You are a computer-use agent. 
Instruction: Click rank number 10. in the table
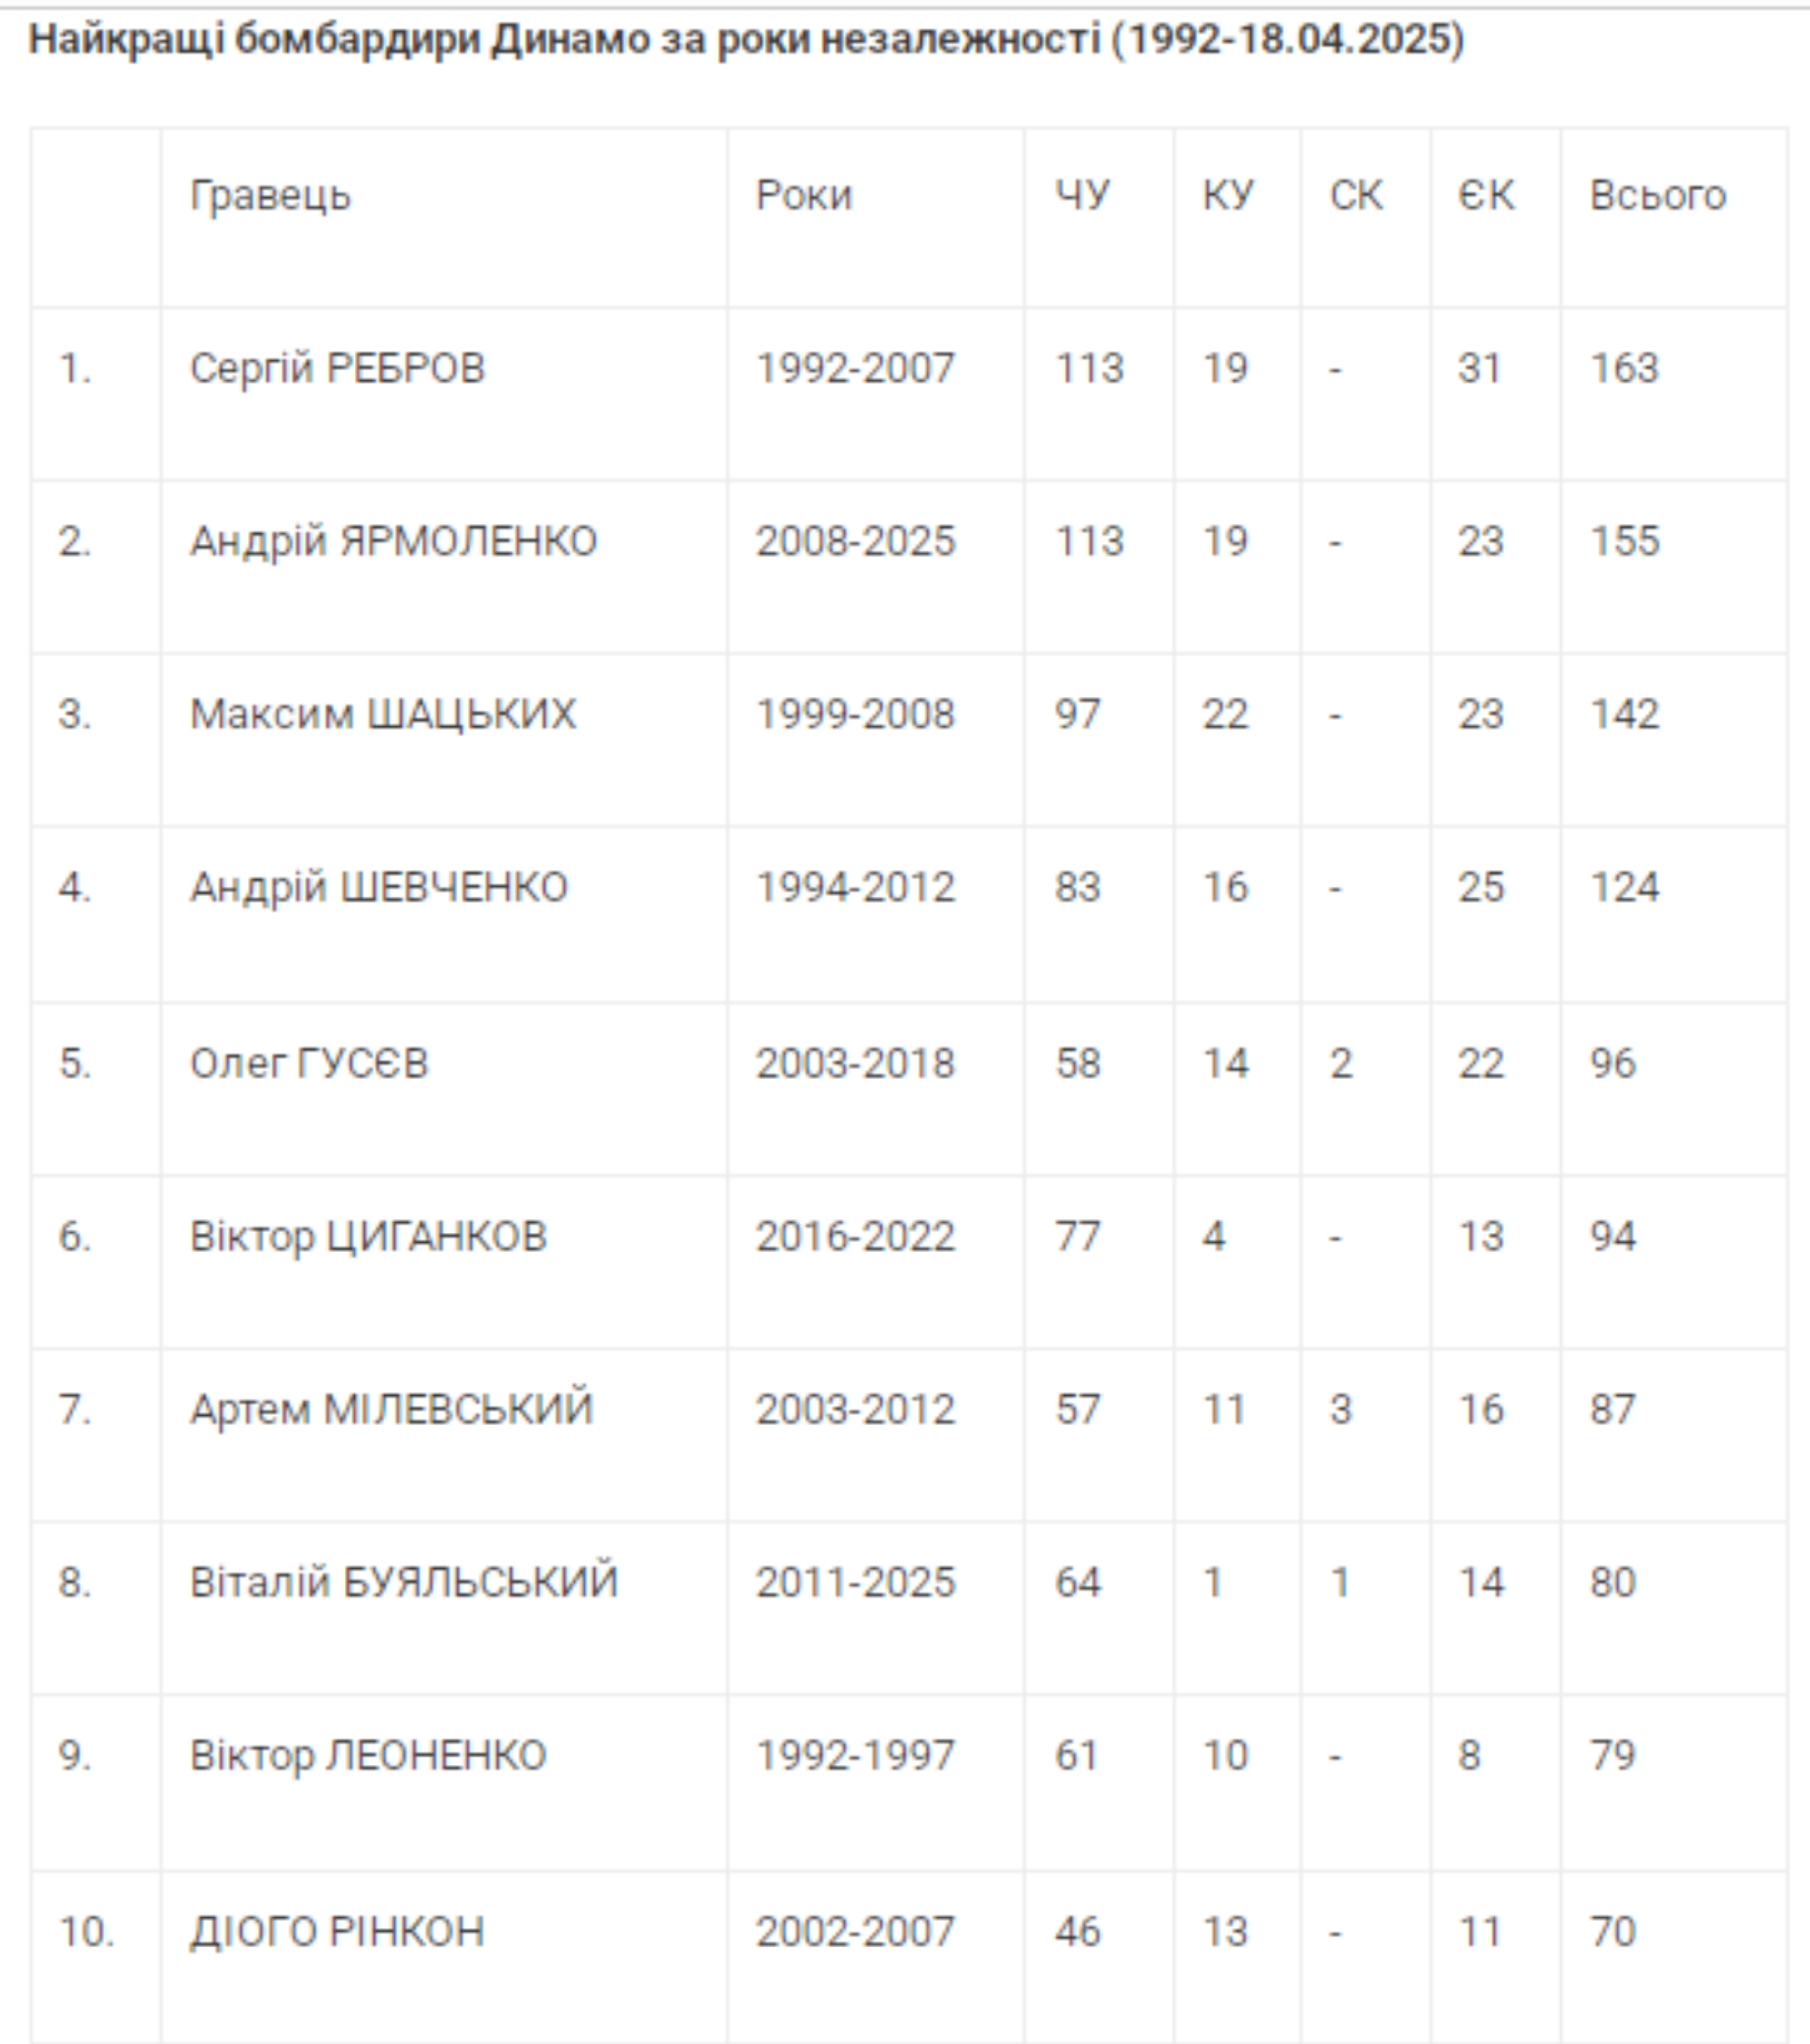click(86, 1932)
